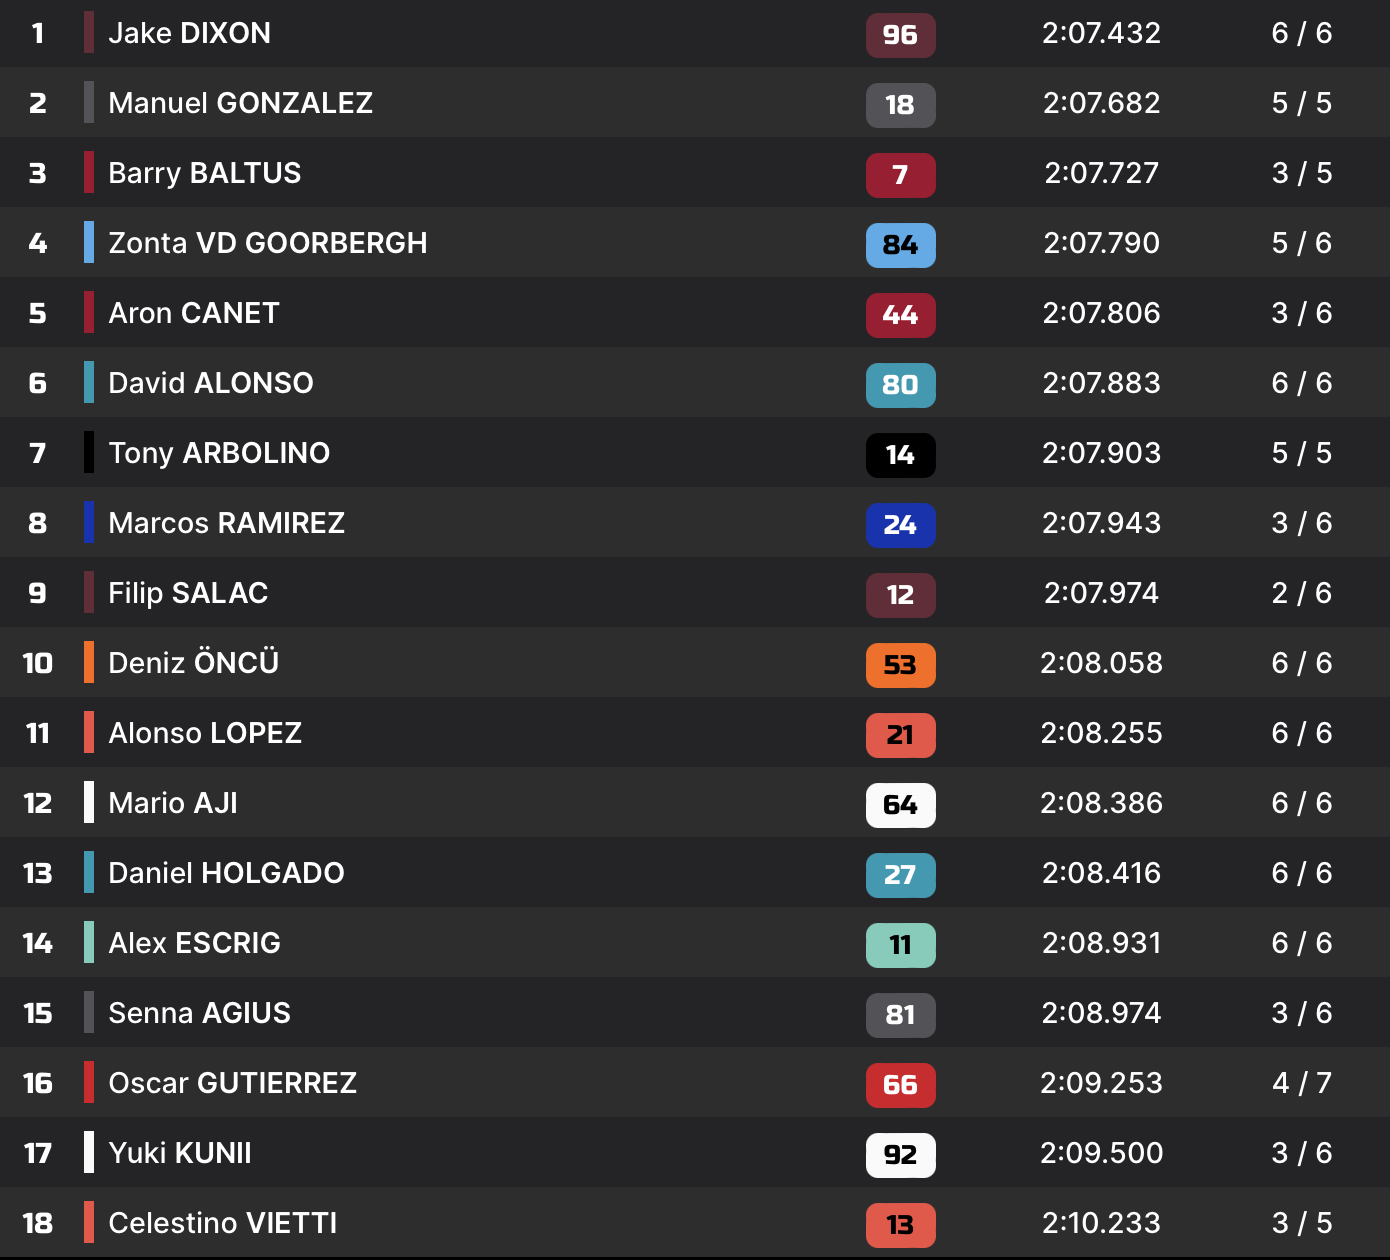Viewport: 1390px width, 1260px height.
Task: Select the position 15 row number
Action: click(38, 1013)
